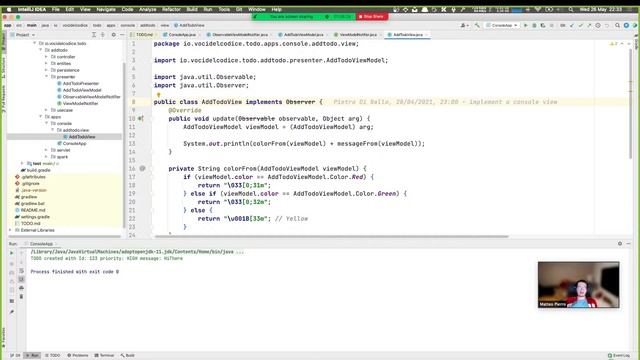Viewport: 640px width, 360px height.
Task: Open the Run configuration ConsoleApp dropdown
Action: 502,25
